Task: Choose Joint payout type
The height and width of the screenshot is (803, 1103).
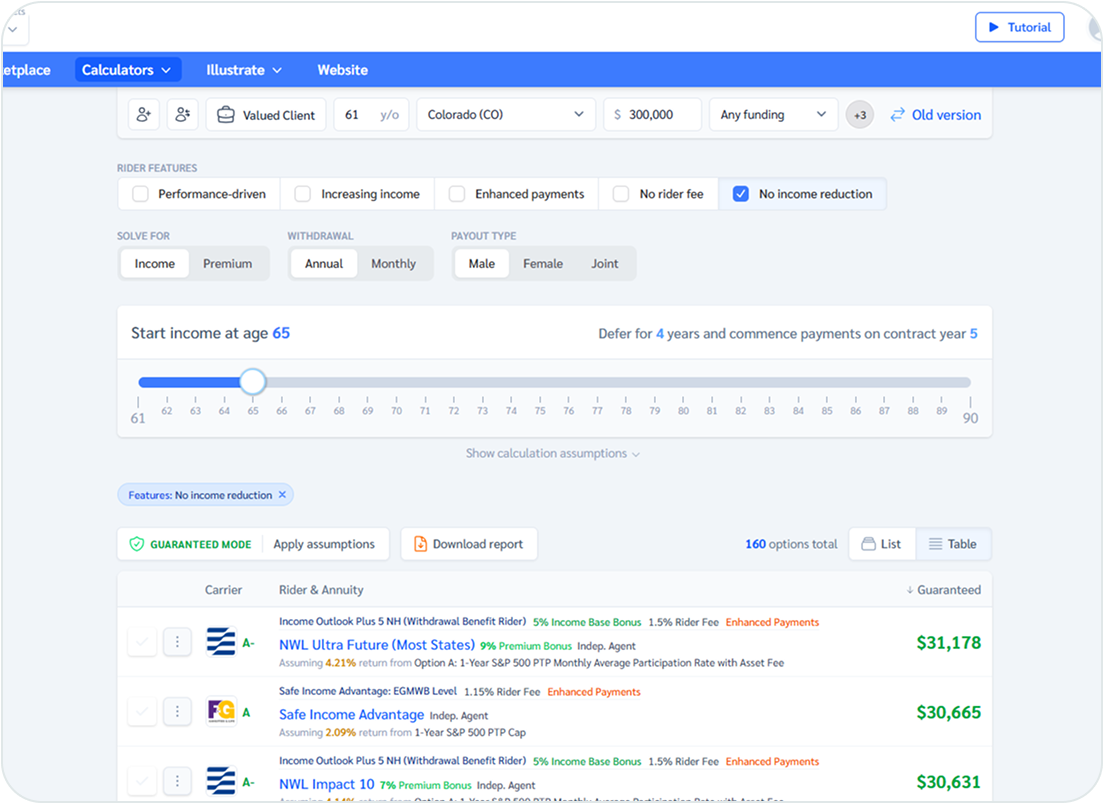Action: (x=604, y=264)
